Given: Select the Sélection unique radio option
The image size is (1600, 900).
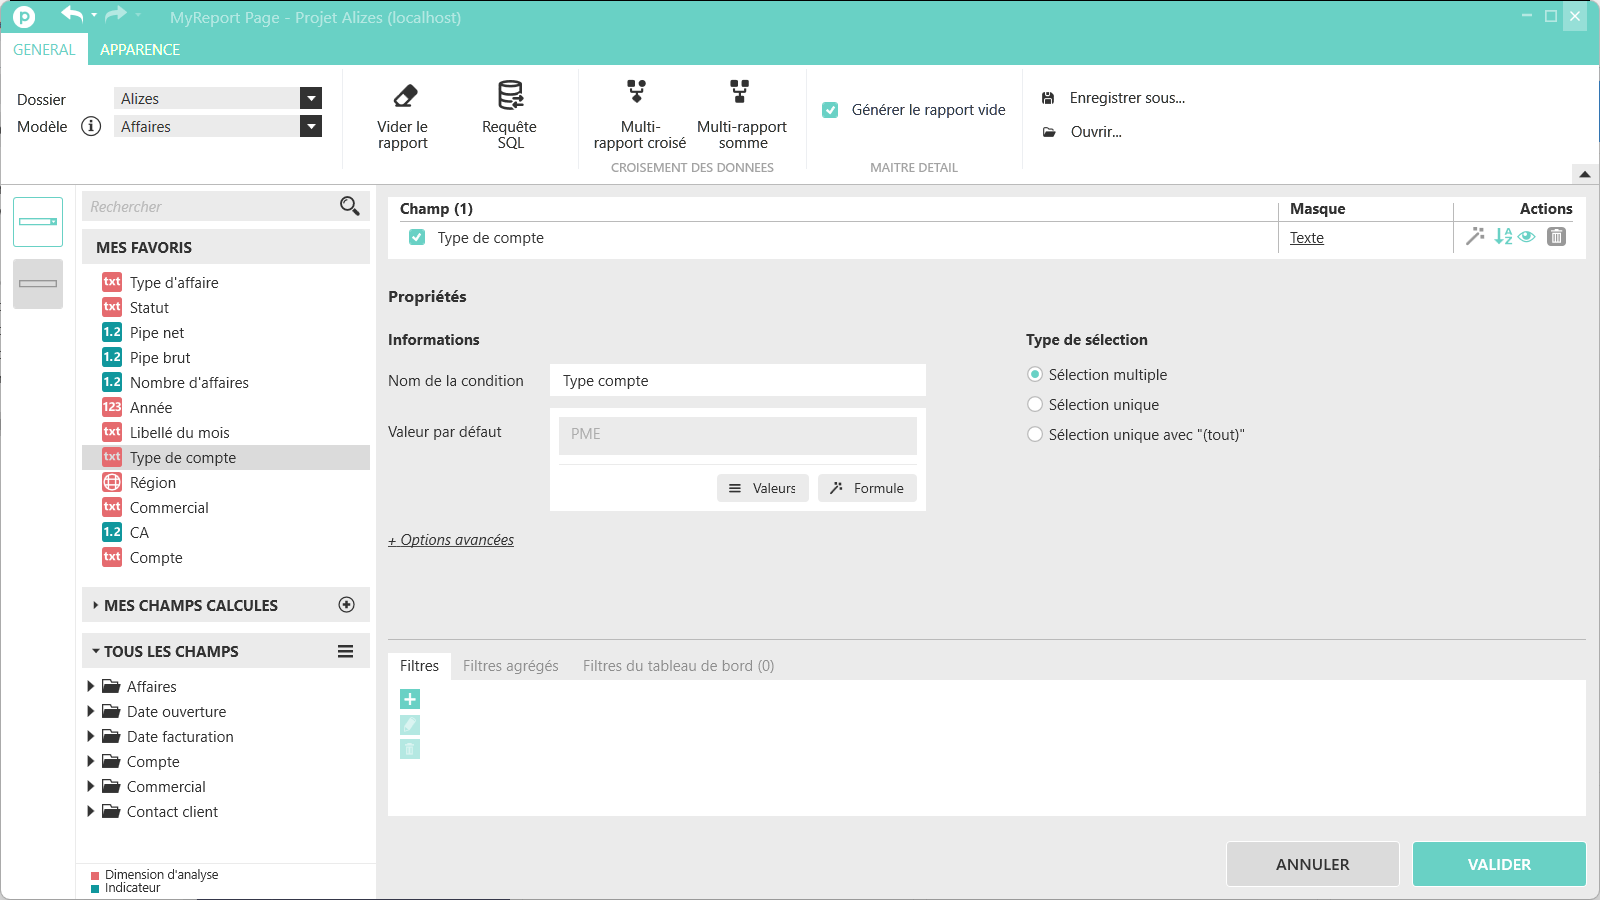Looking at the screenshot, I should click(1035, 405).
